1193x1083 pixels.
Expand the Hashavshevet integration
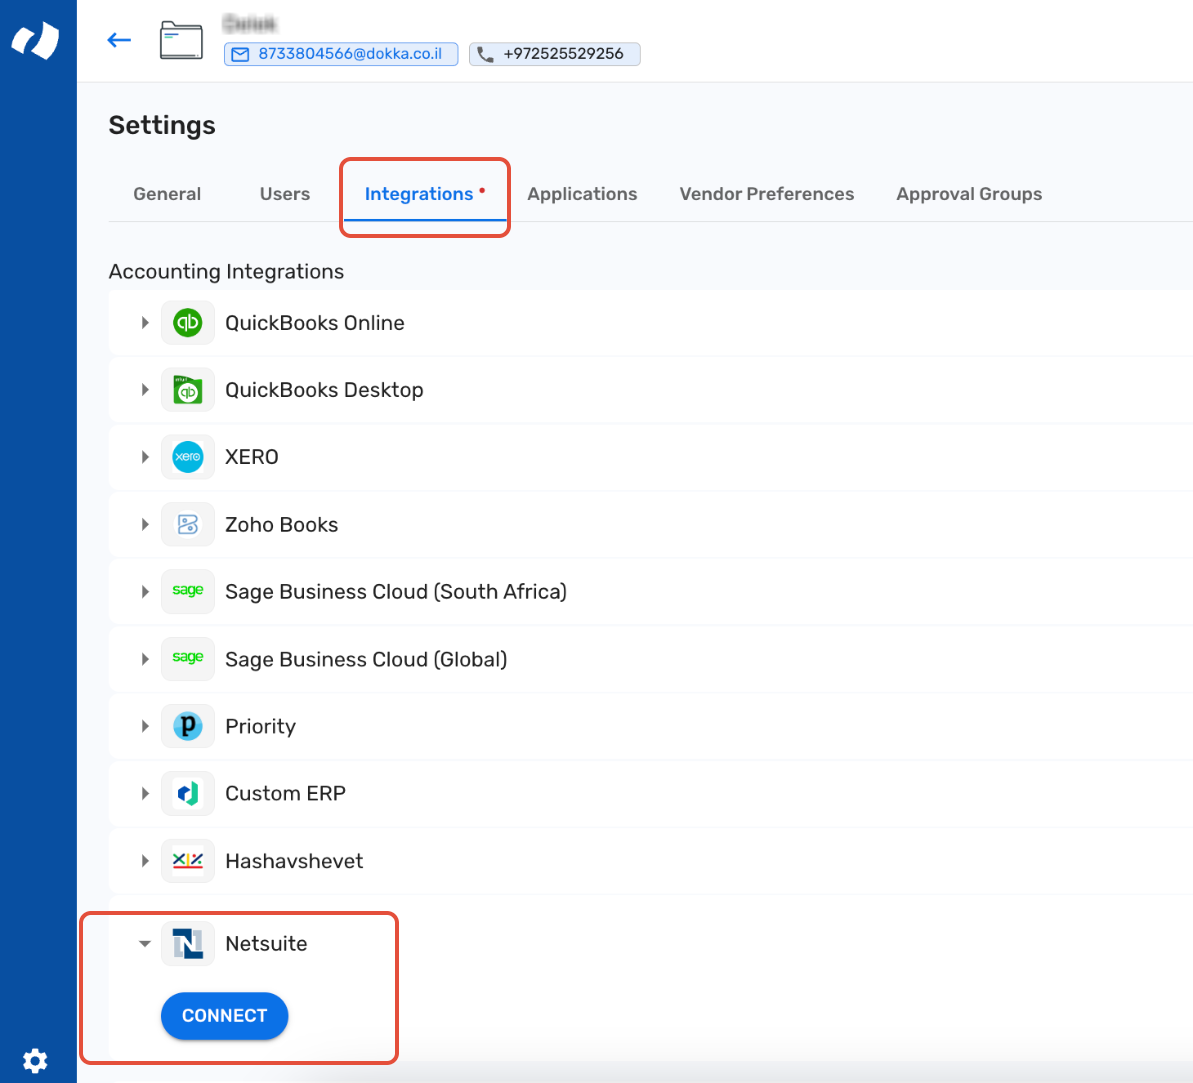click(145, 861)
